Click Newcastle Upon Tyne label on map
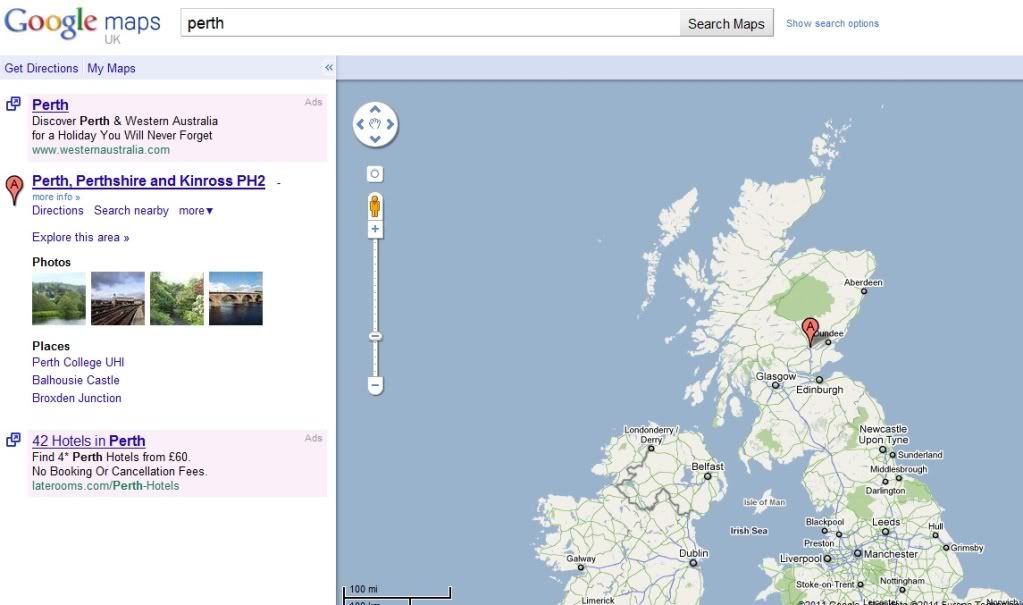The image size is (1023, 605). click(883, 435)
